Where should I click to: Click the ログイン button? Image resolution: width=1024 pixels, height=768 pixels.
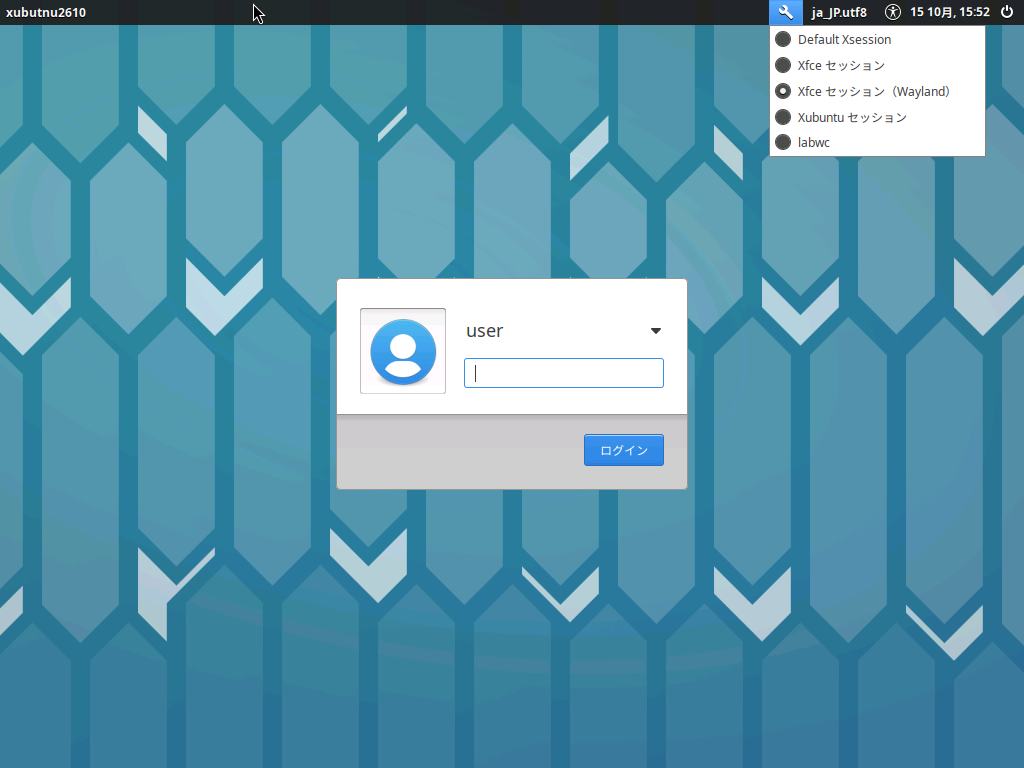[x=624, y=450]
